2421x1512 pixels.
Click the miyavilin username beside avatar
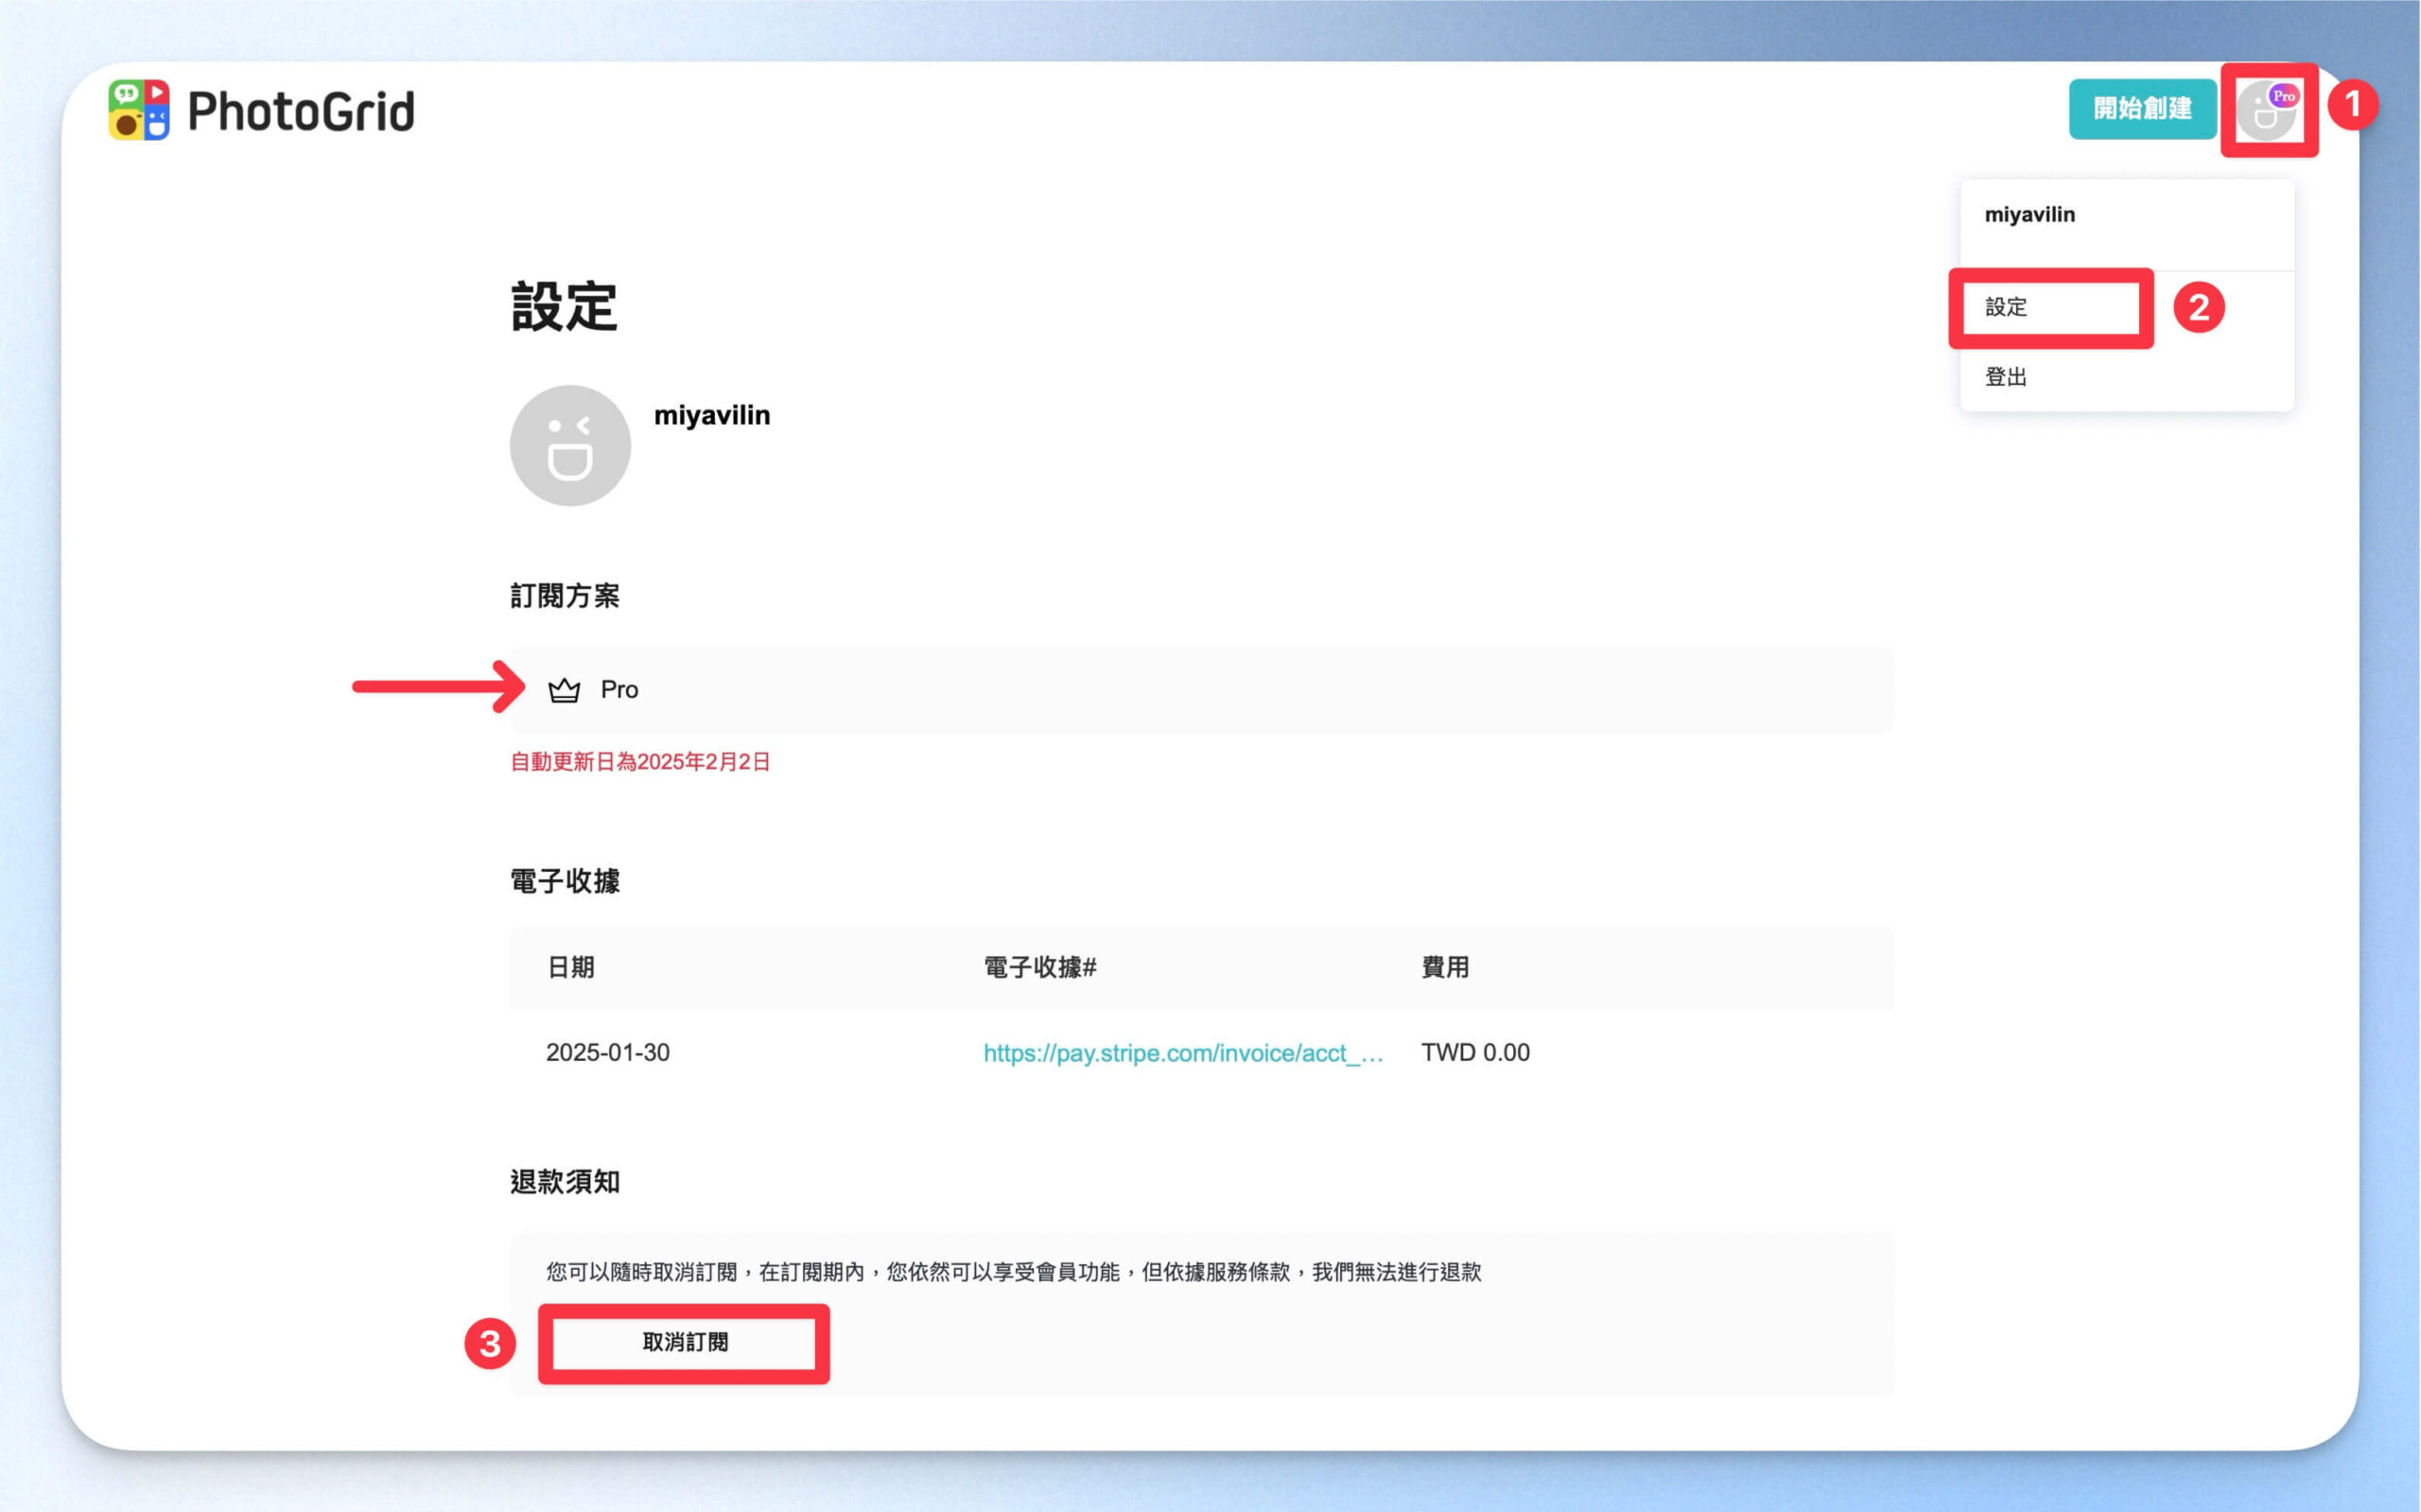click(x=712, y=415)
